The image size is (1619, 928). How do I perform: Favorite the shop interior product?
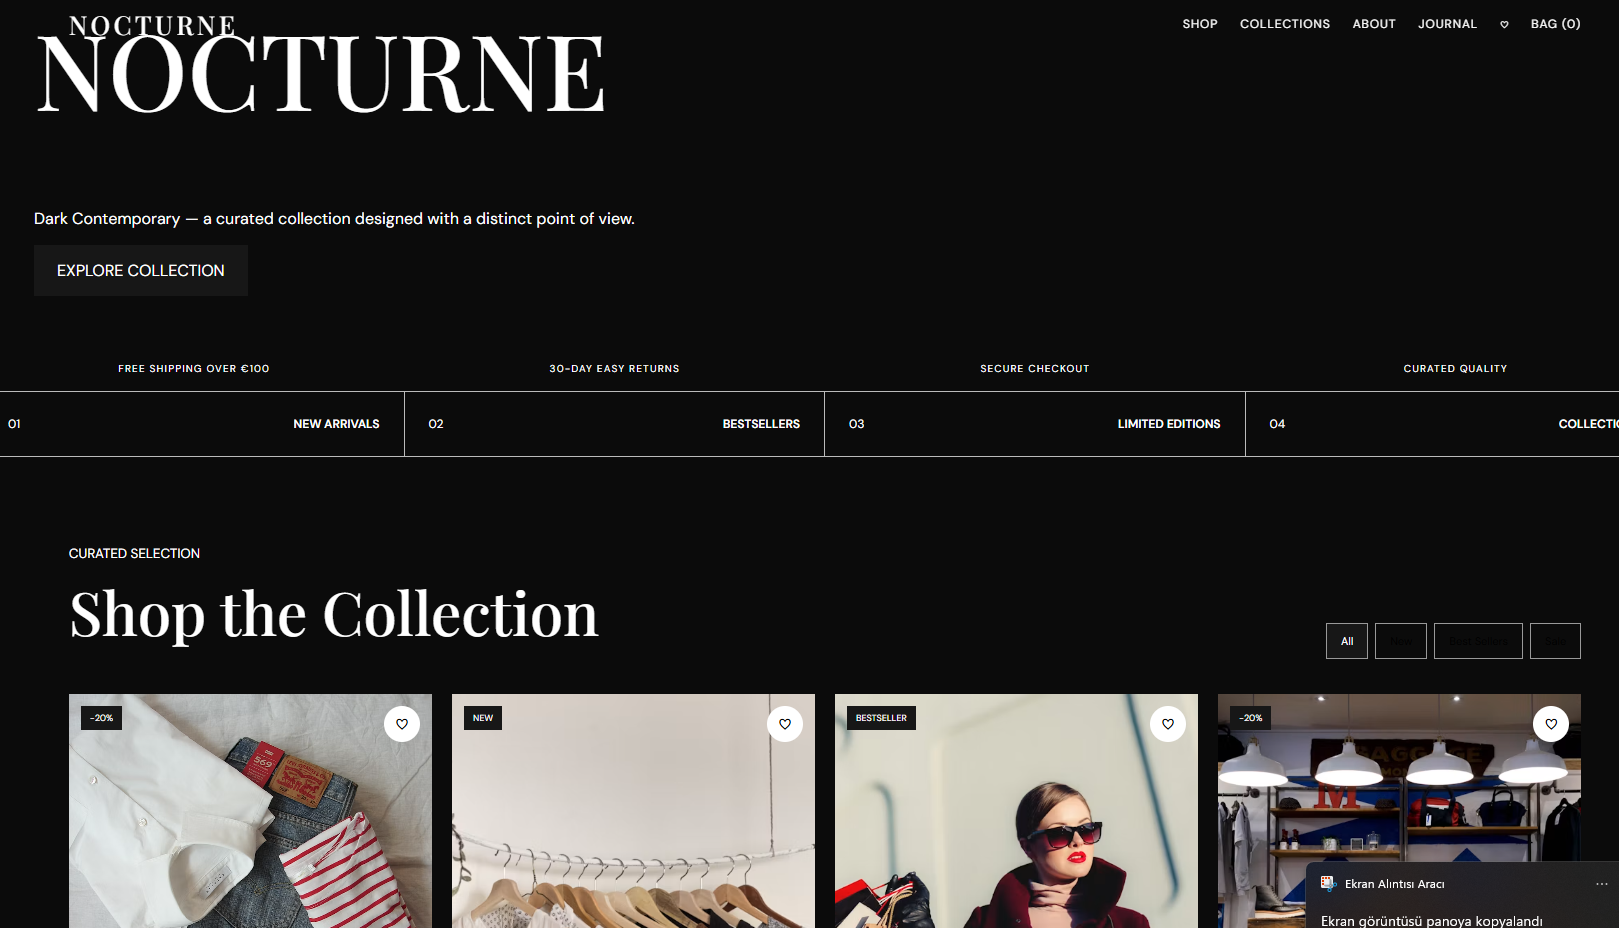click(x=1551, y=724)
